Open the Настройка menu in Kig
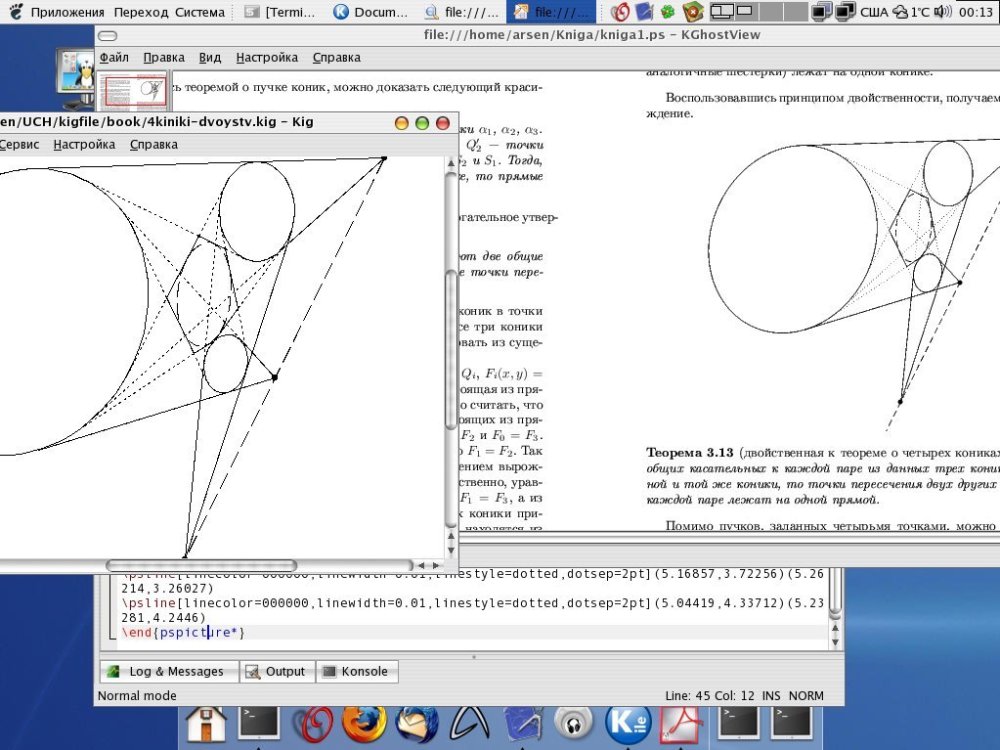This screenshot has height=750, width=1000. (x=84, y=145)
